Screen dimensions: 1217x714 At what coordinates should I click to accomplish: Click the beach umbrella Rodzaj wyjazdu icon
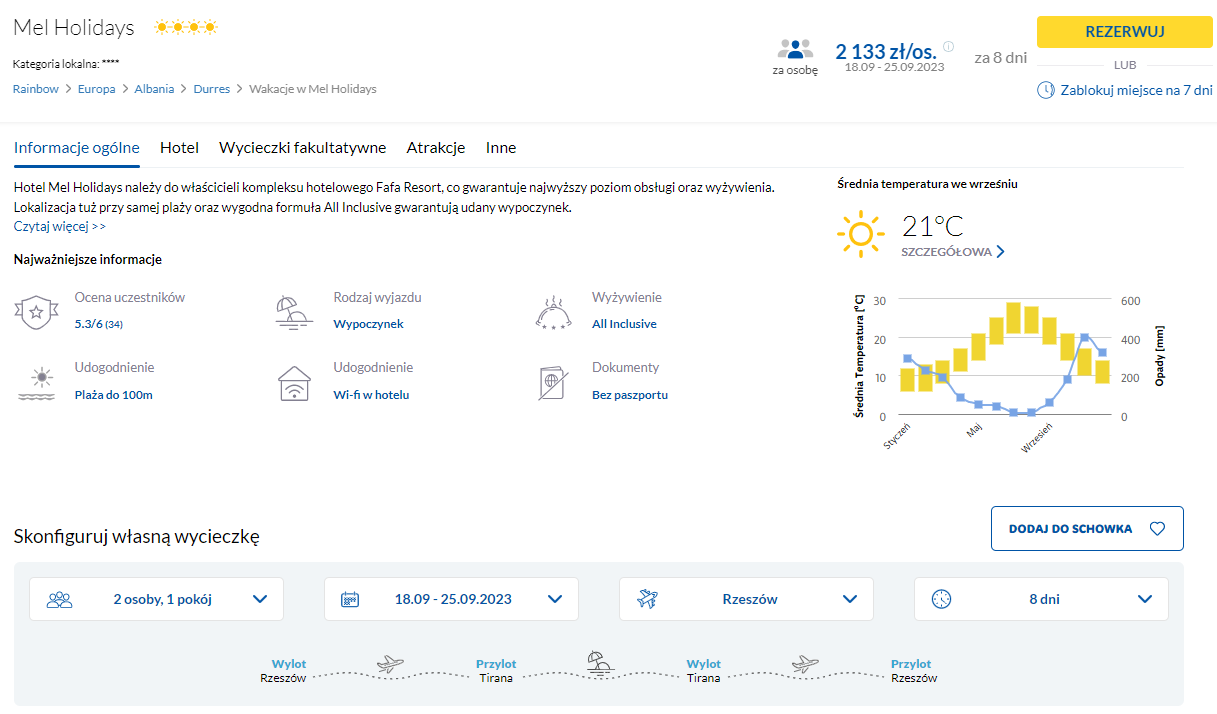(x=293, y=312)
